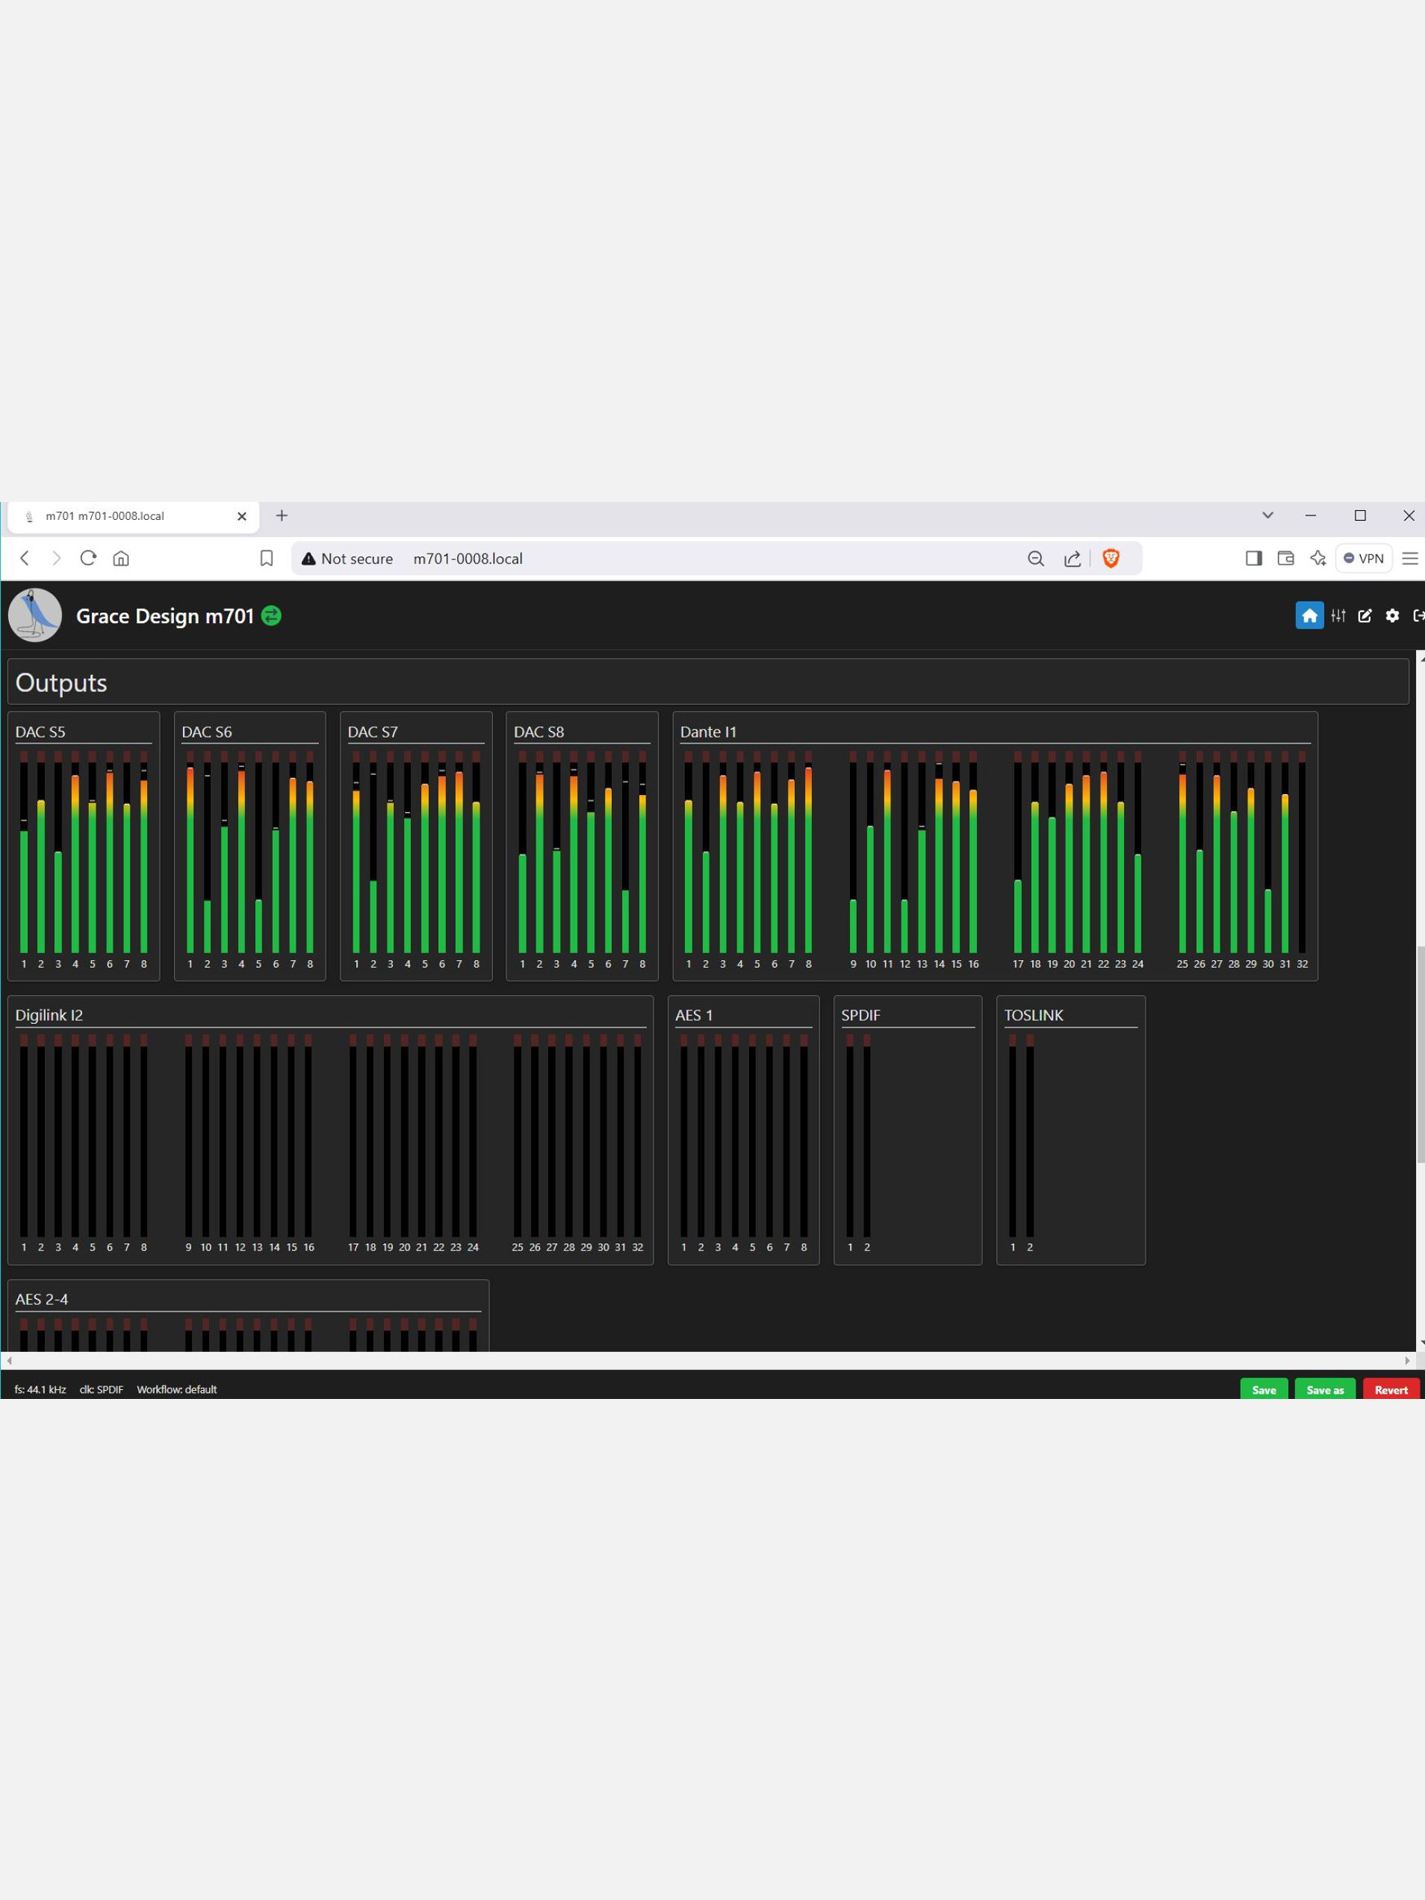
Task: Click the browser forward arrow
Action: [56, 558]
